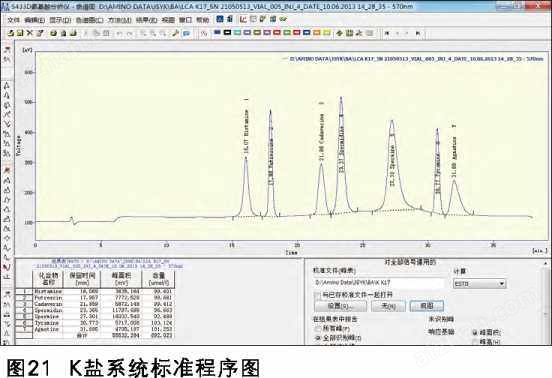
Task: Click the Putrescin row in results table
Action: [95, 298]
